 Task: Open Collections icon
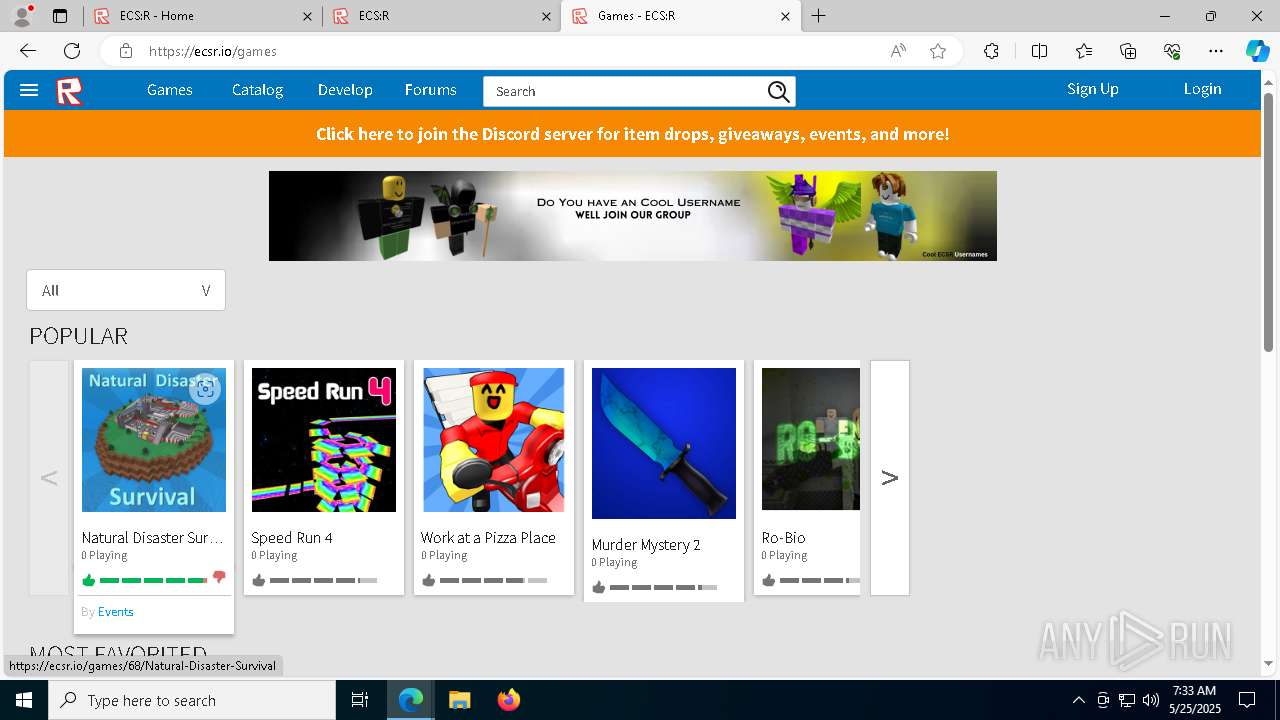1128,51
